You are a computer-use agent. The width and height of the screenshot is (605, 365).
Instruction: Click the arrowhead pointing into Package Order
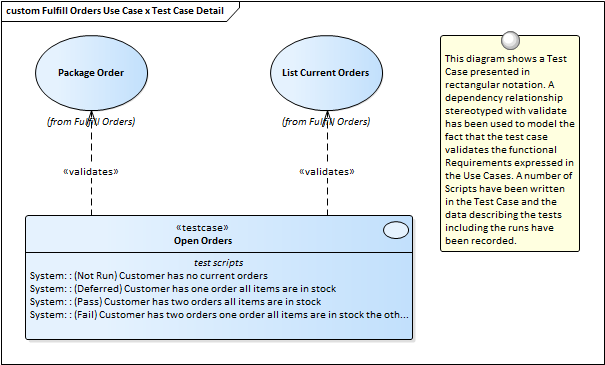[x=91, y=115]
